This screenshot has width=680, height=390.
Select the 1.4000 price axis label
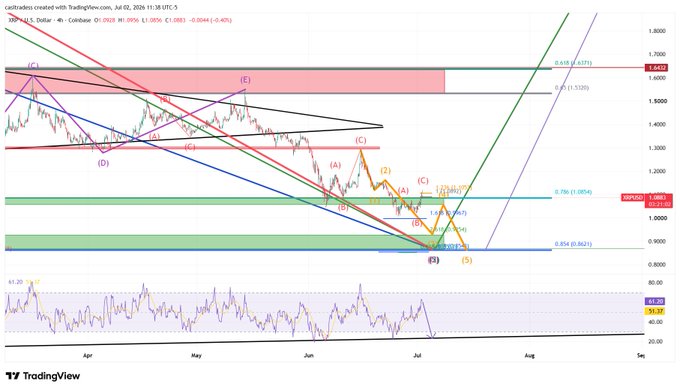[657, 125]
